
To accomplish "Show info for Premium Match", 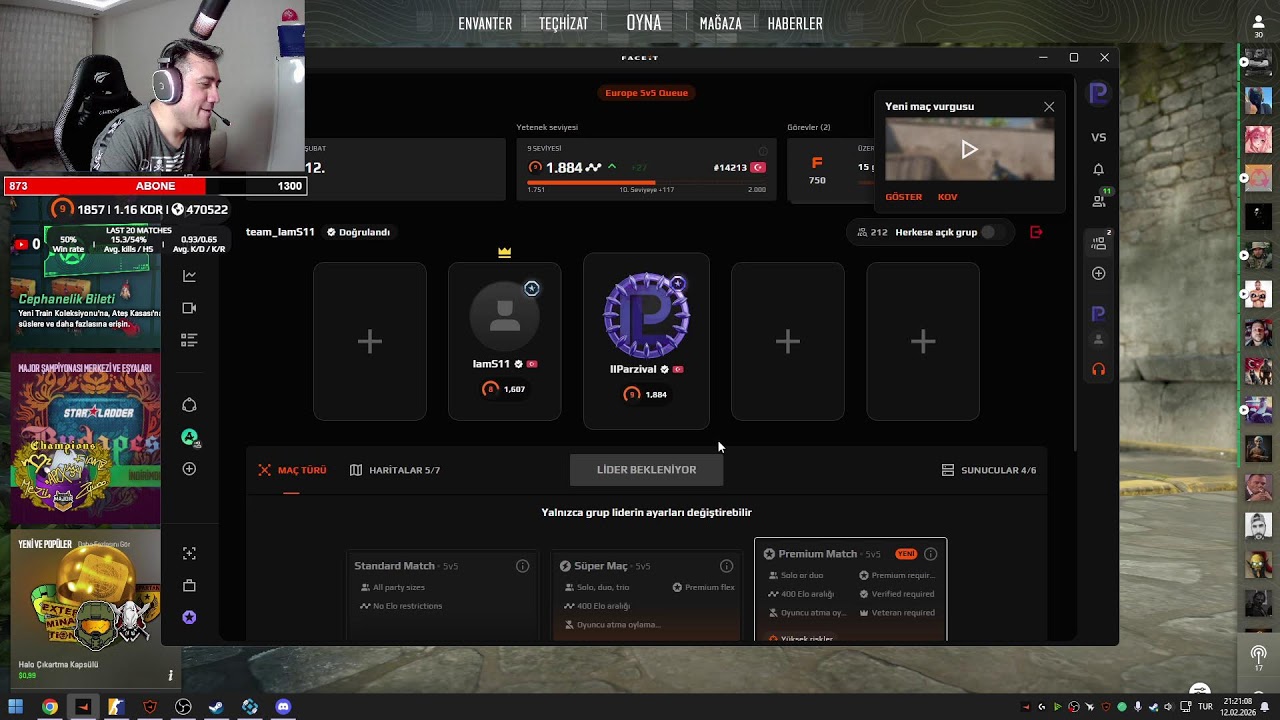I will click(x=930, y=554).
